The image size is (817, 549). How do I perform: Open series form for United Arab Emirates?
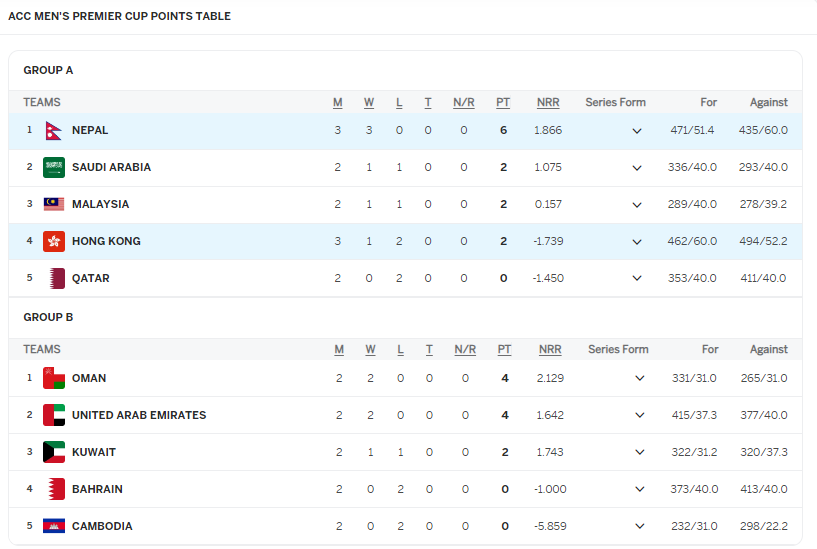[x=639, y=416]
